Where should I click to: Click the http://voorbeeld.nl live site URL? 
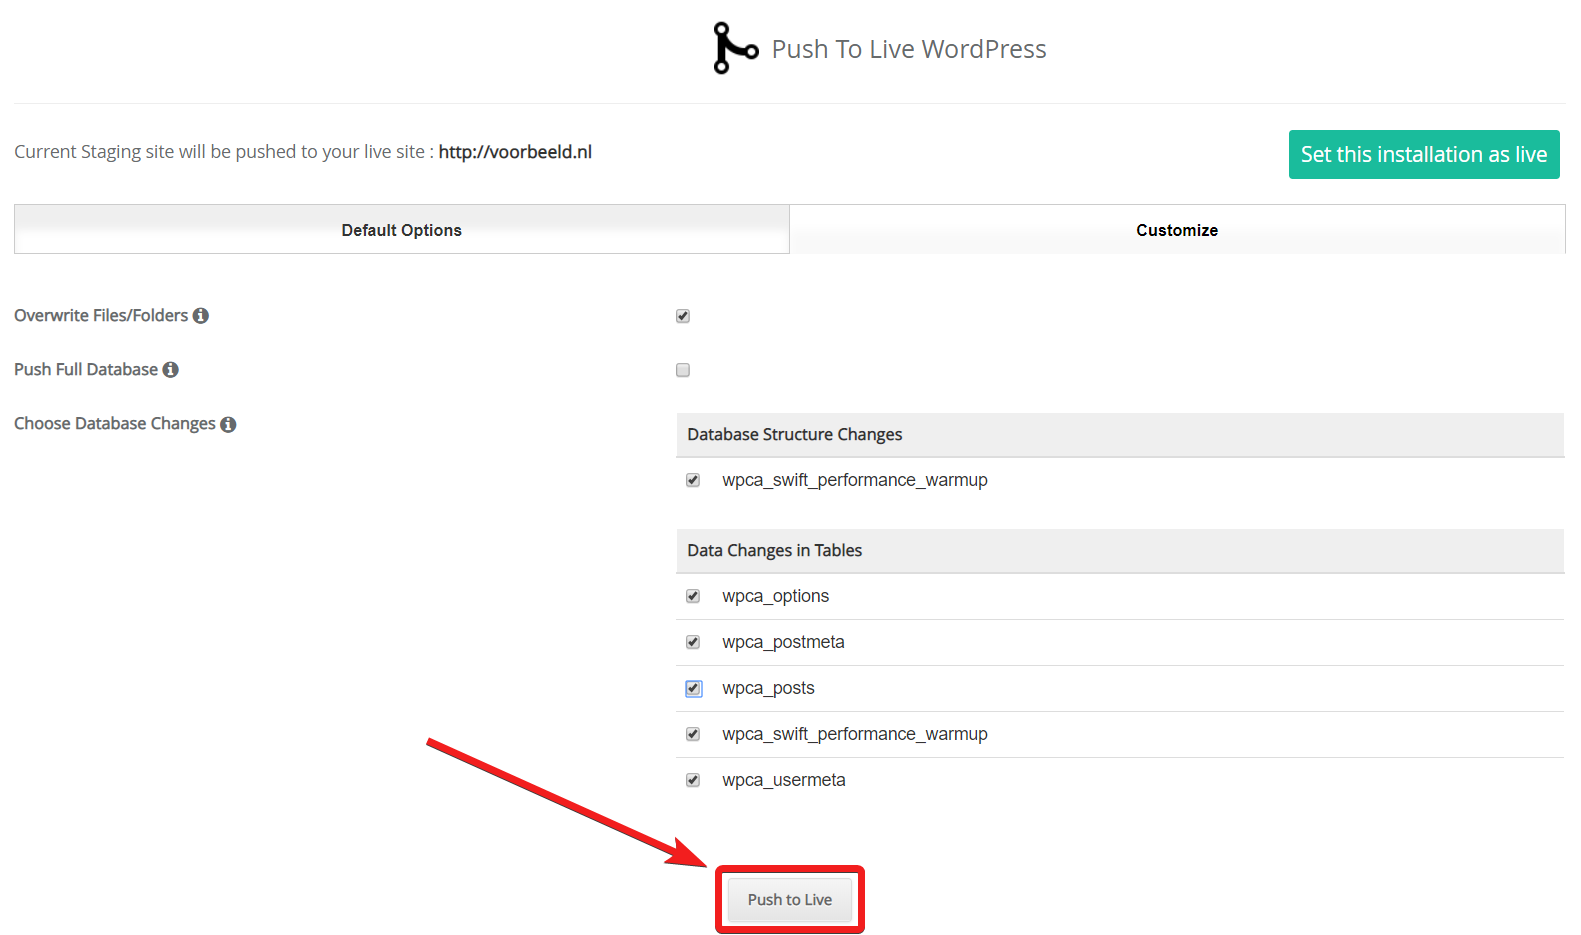[x=515, y=152]
